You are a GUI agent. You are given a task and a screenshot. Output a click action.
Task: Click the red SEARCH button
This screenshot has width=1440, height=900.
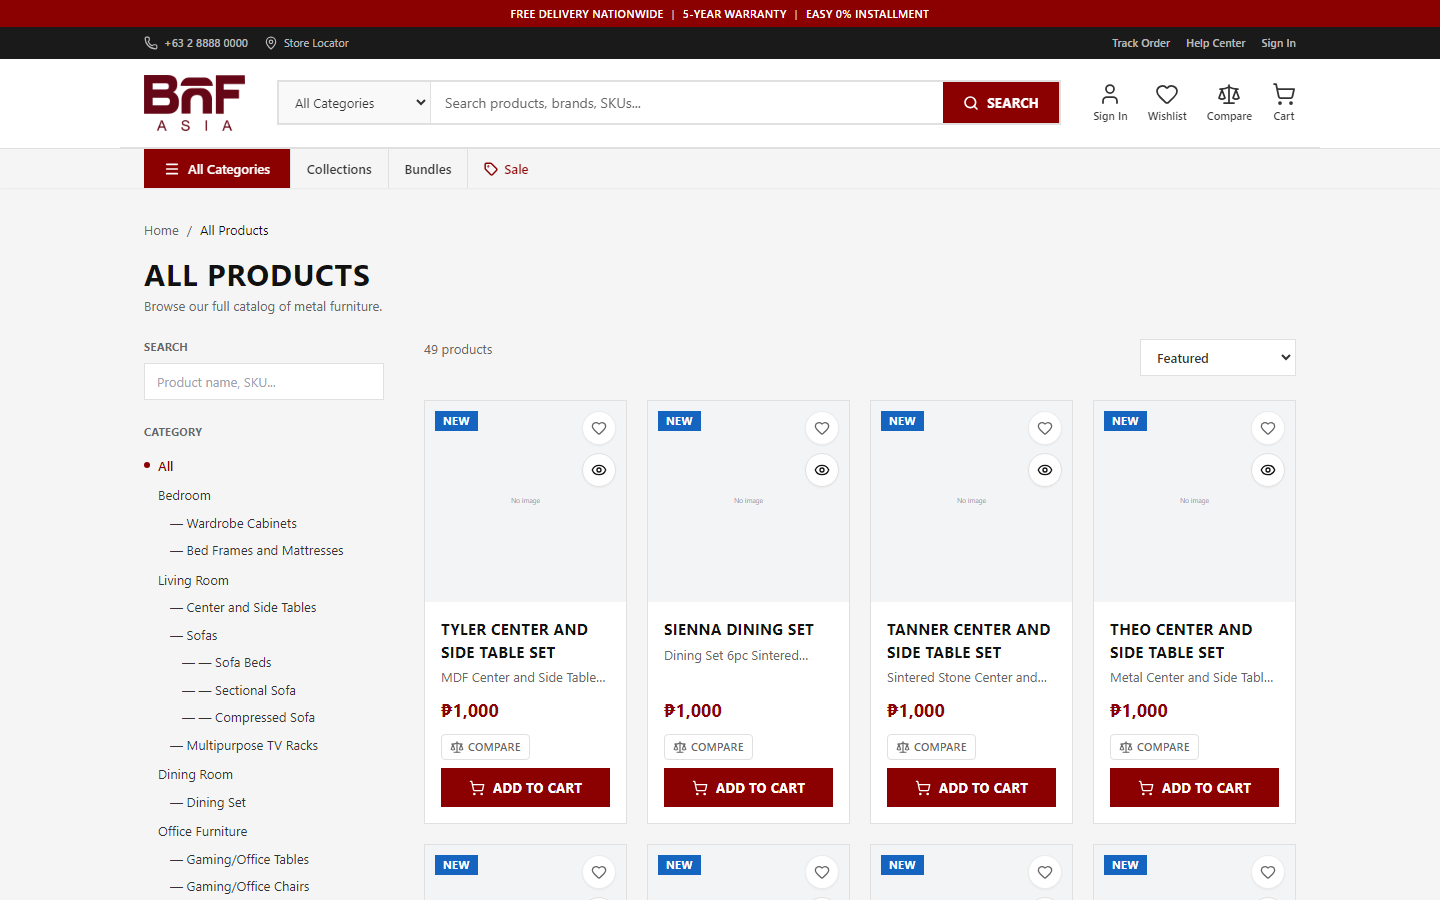(x=1001, y=103)
